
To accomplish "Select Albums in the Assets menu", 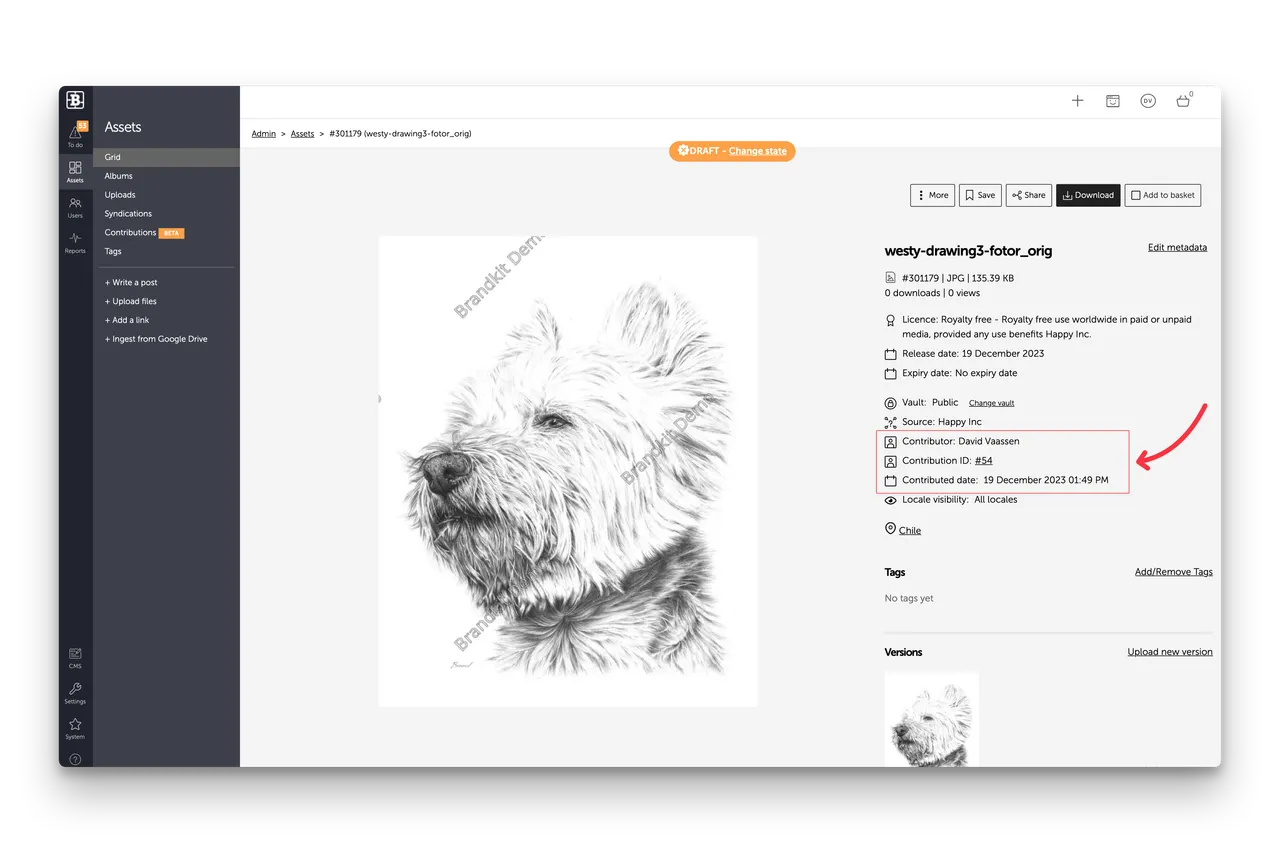I will pyautogui.click(x=118, y=176).
